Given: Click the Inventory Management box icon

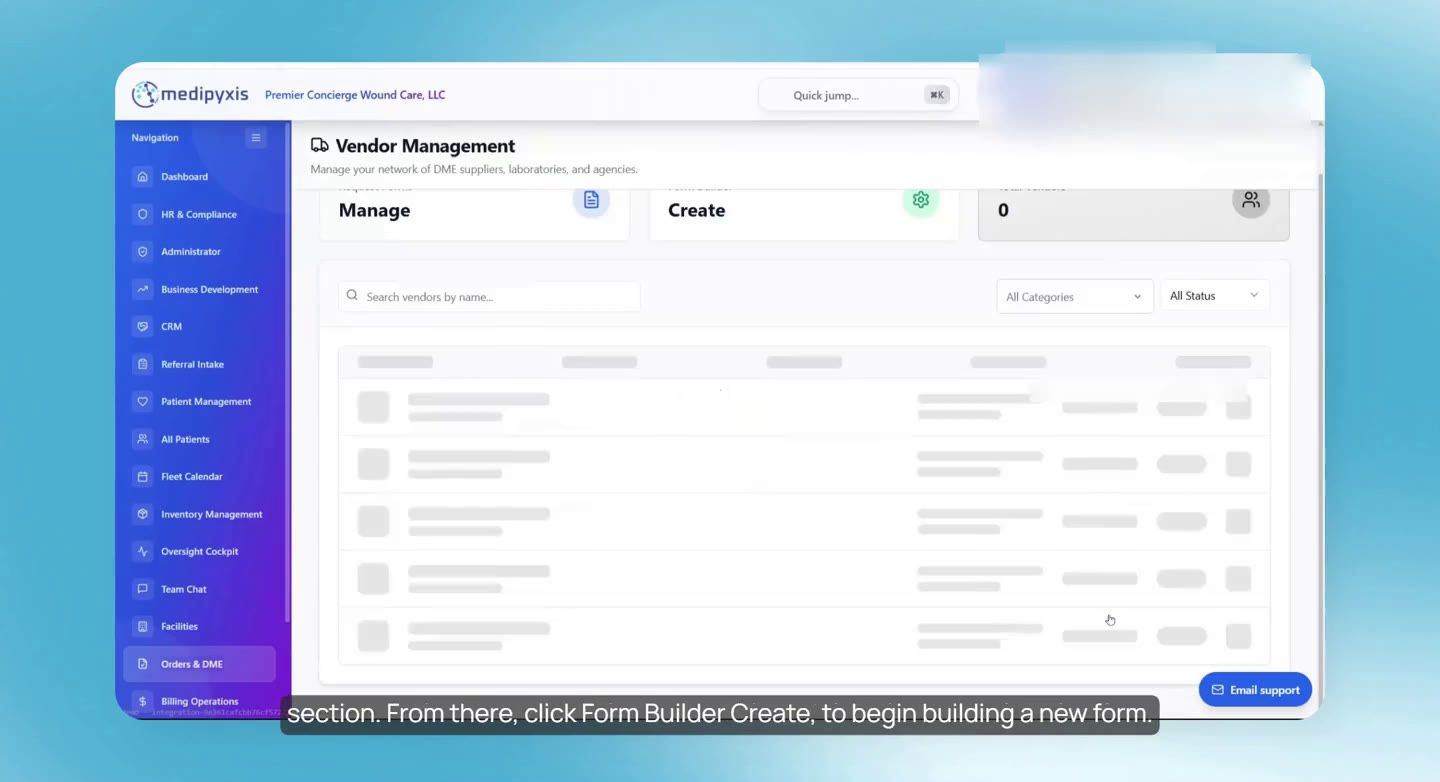Looking at the screenshot, I should 142,514.
